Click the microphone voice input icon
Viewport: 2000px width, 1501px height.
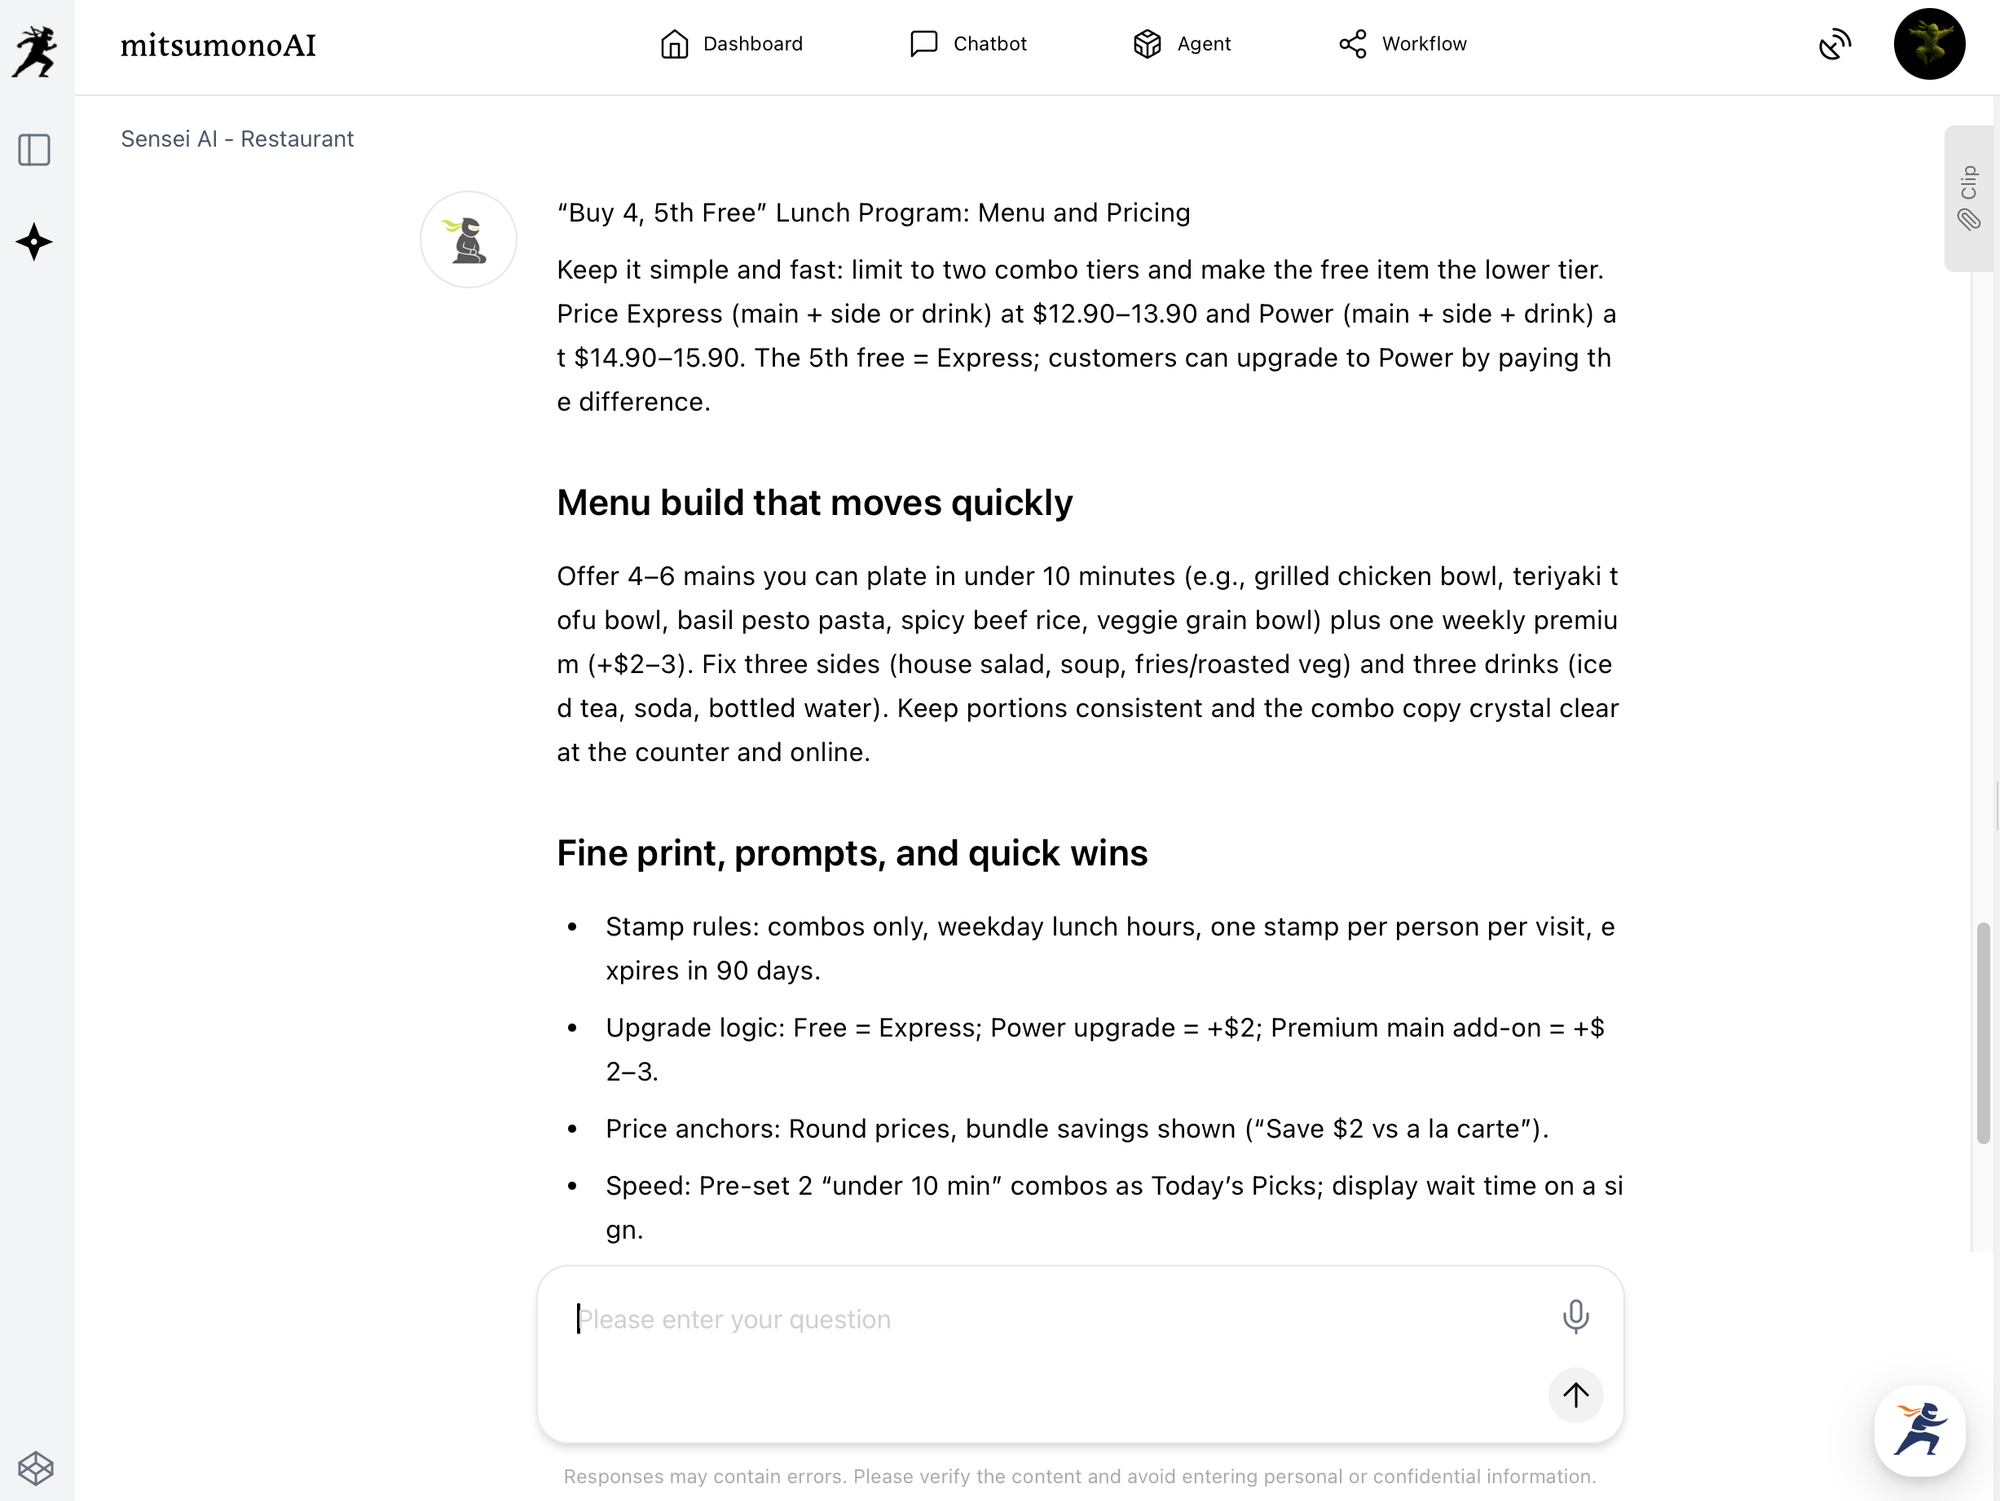tap(1575, 1317)
